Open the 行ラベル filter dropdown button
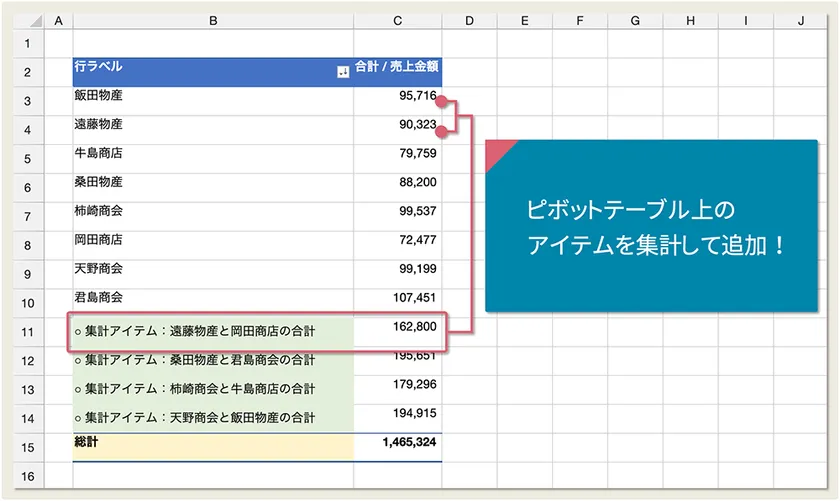The image size is (840, 501). pos(344,71)
